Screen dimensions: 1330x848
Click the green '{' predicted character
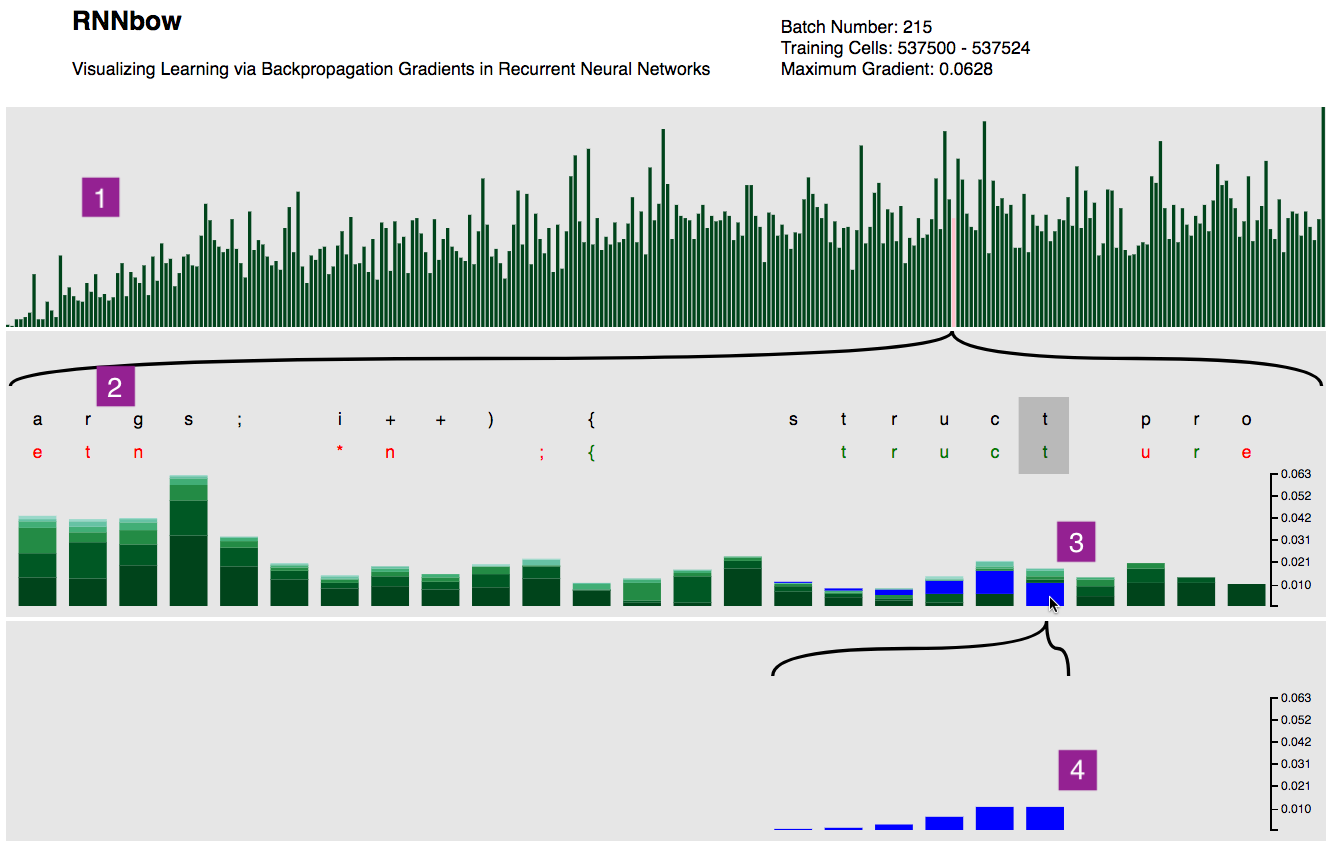click(592, 452)
